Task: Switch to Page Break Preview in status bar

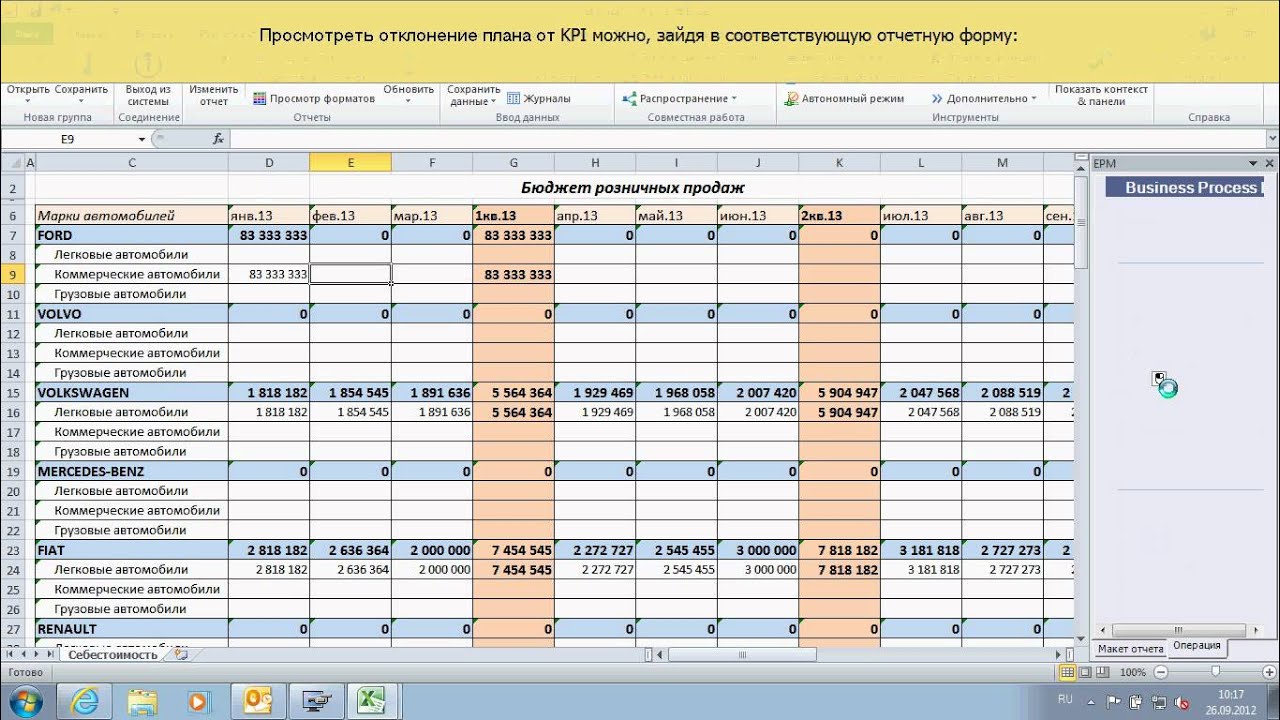Action: tap(1101, 673)
